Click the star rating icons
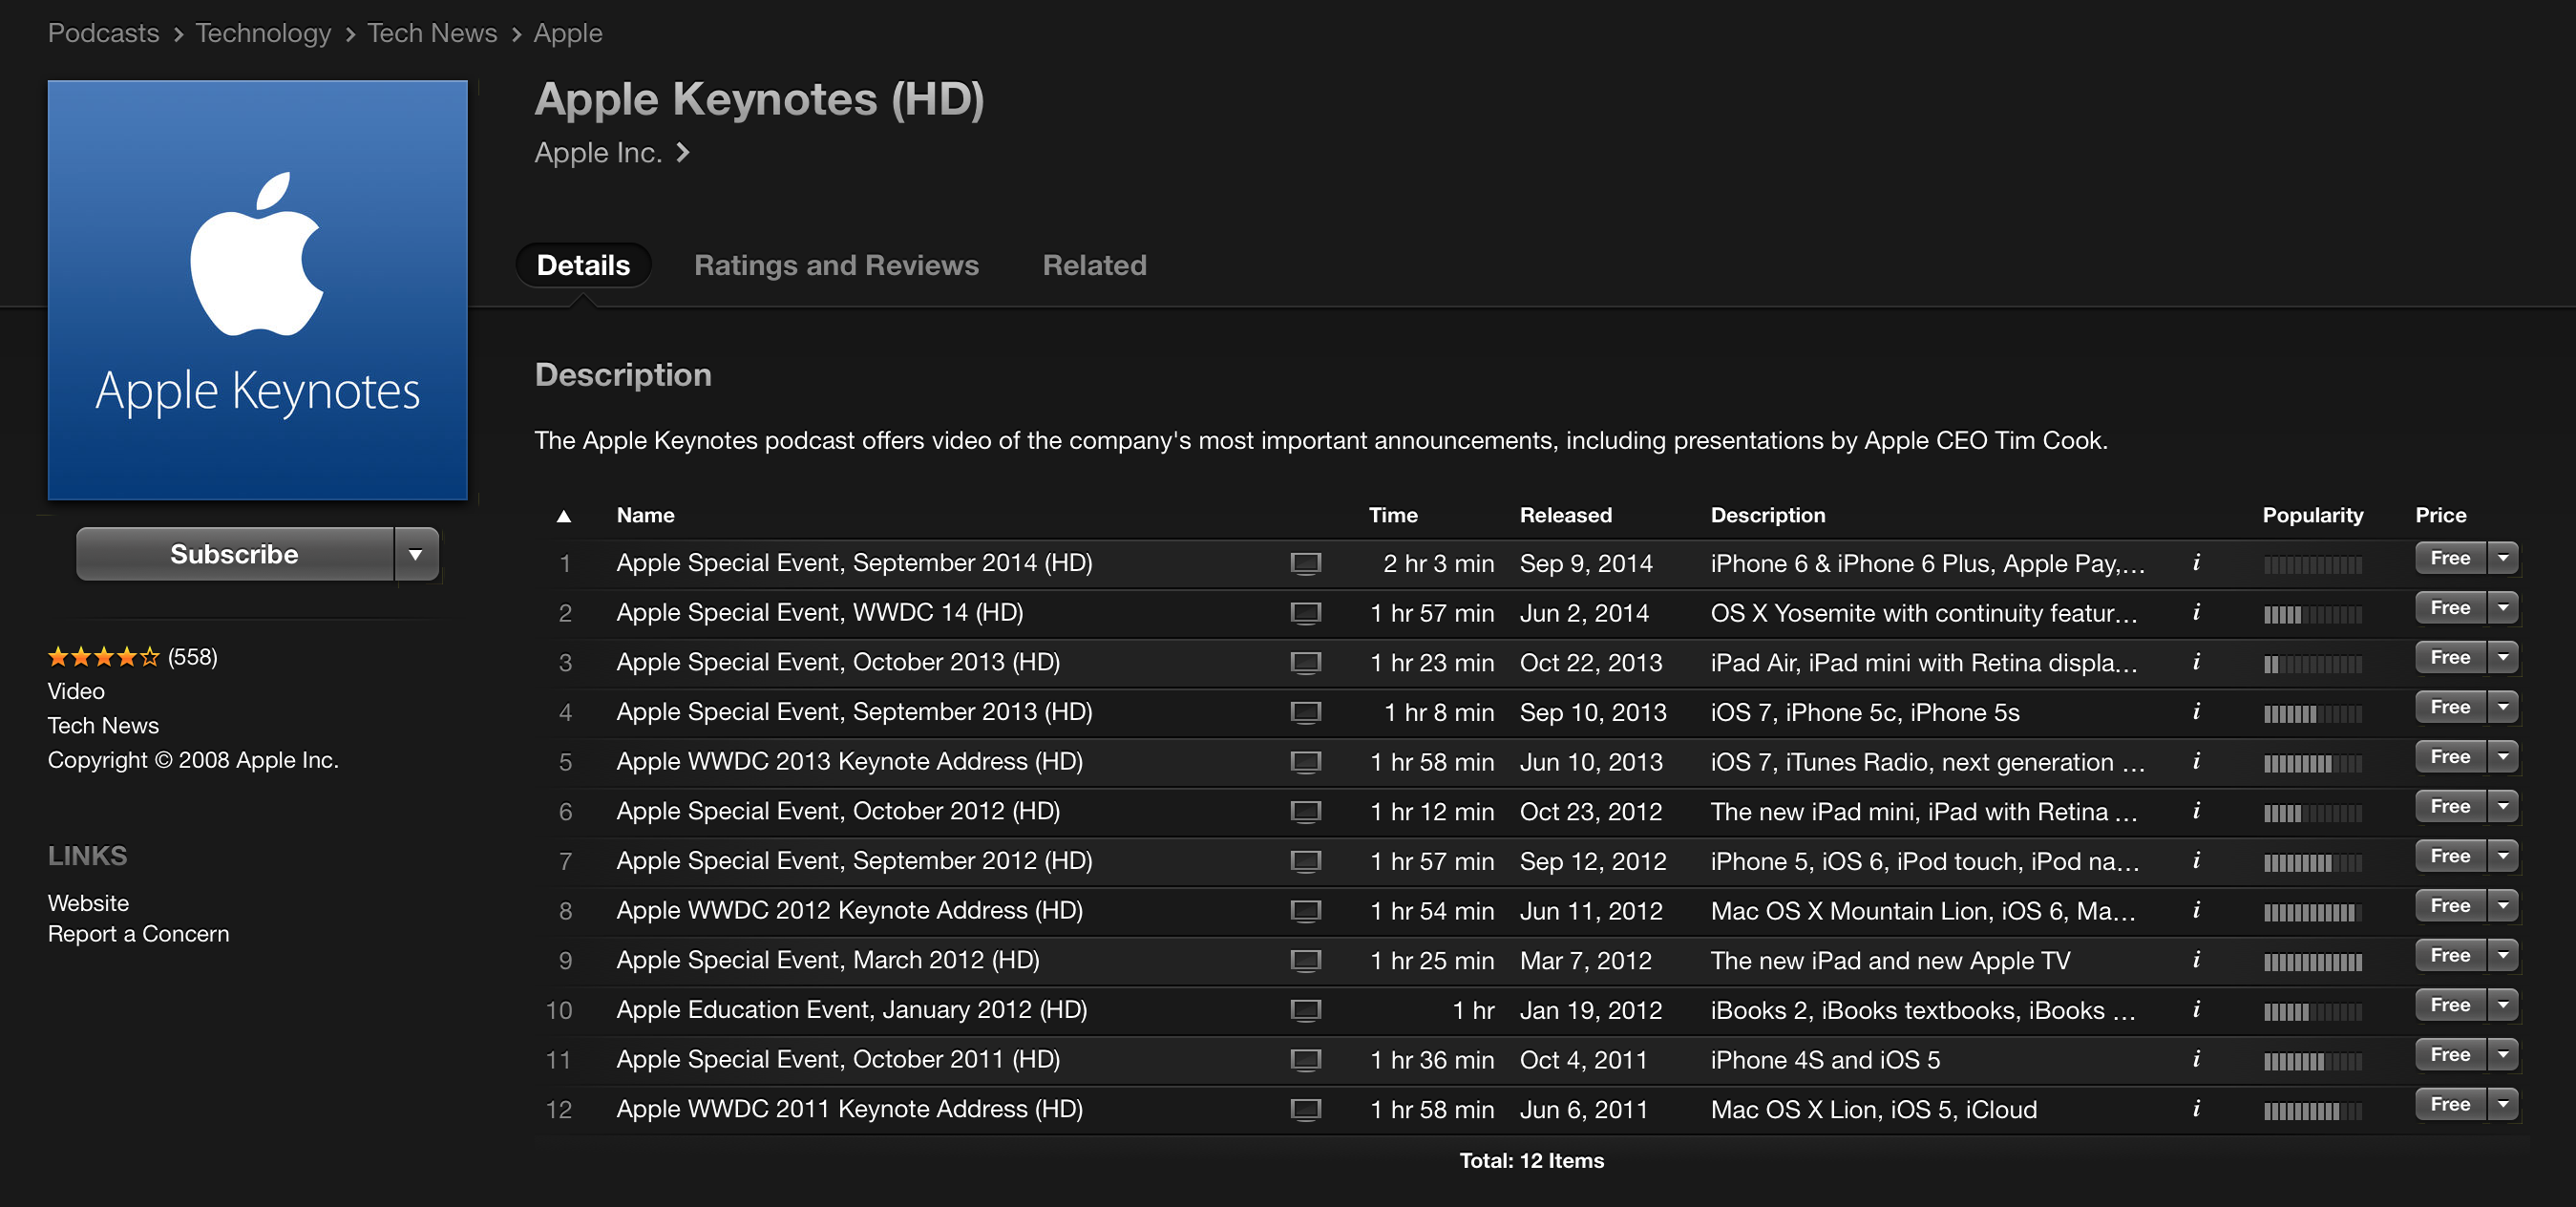2576x1207 pixels. (103, 657)
